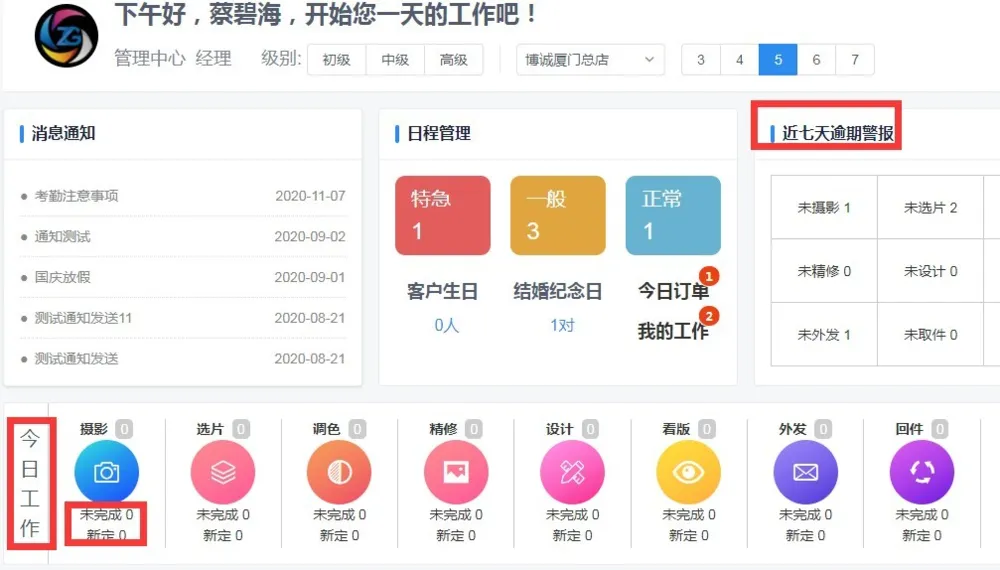The height and width of the screenshot is (570, 1000).
Task: Open the 选片 layers icon
Action: point(223,472)
